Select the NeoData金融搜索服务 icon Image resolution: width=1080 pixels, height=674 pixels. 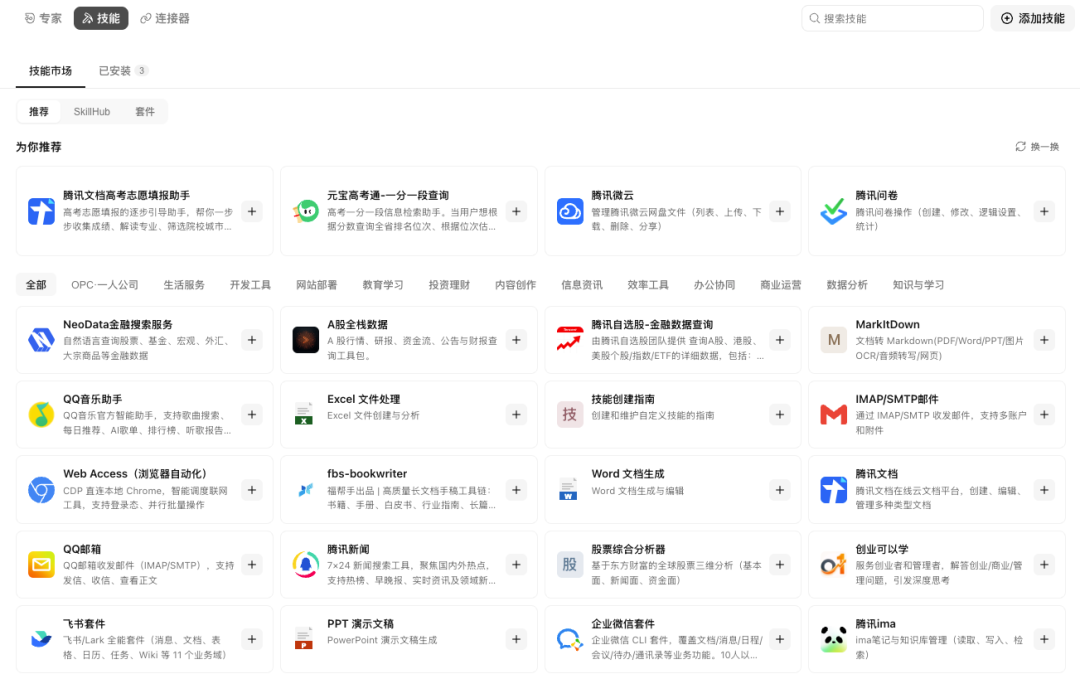pos(41,340)
